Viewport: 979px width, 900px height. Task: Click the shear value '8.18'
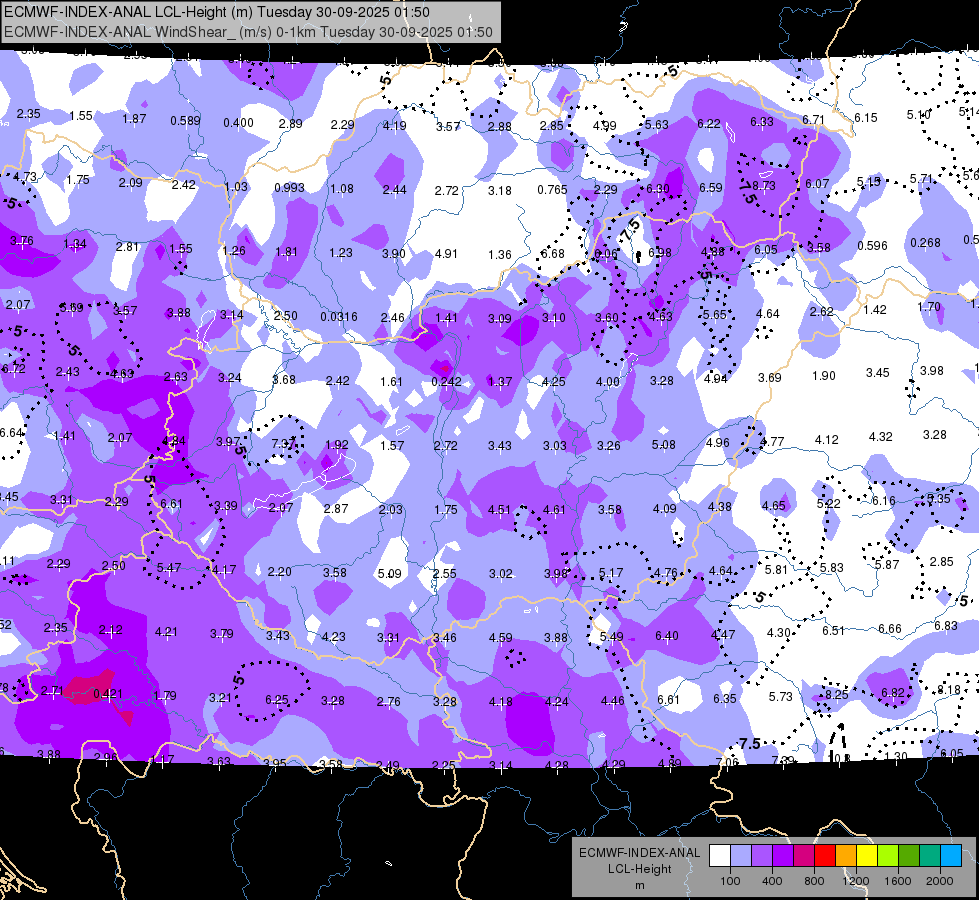pyautogui.click(x=949, y=690)
